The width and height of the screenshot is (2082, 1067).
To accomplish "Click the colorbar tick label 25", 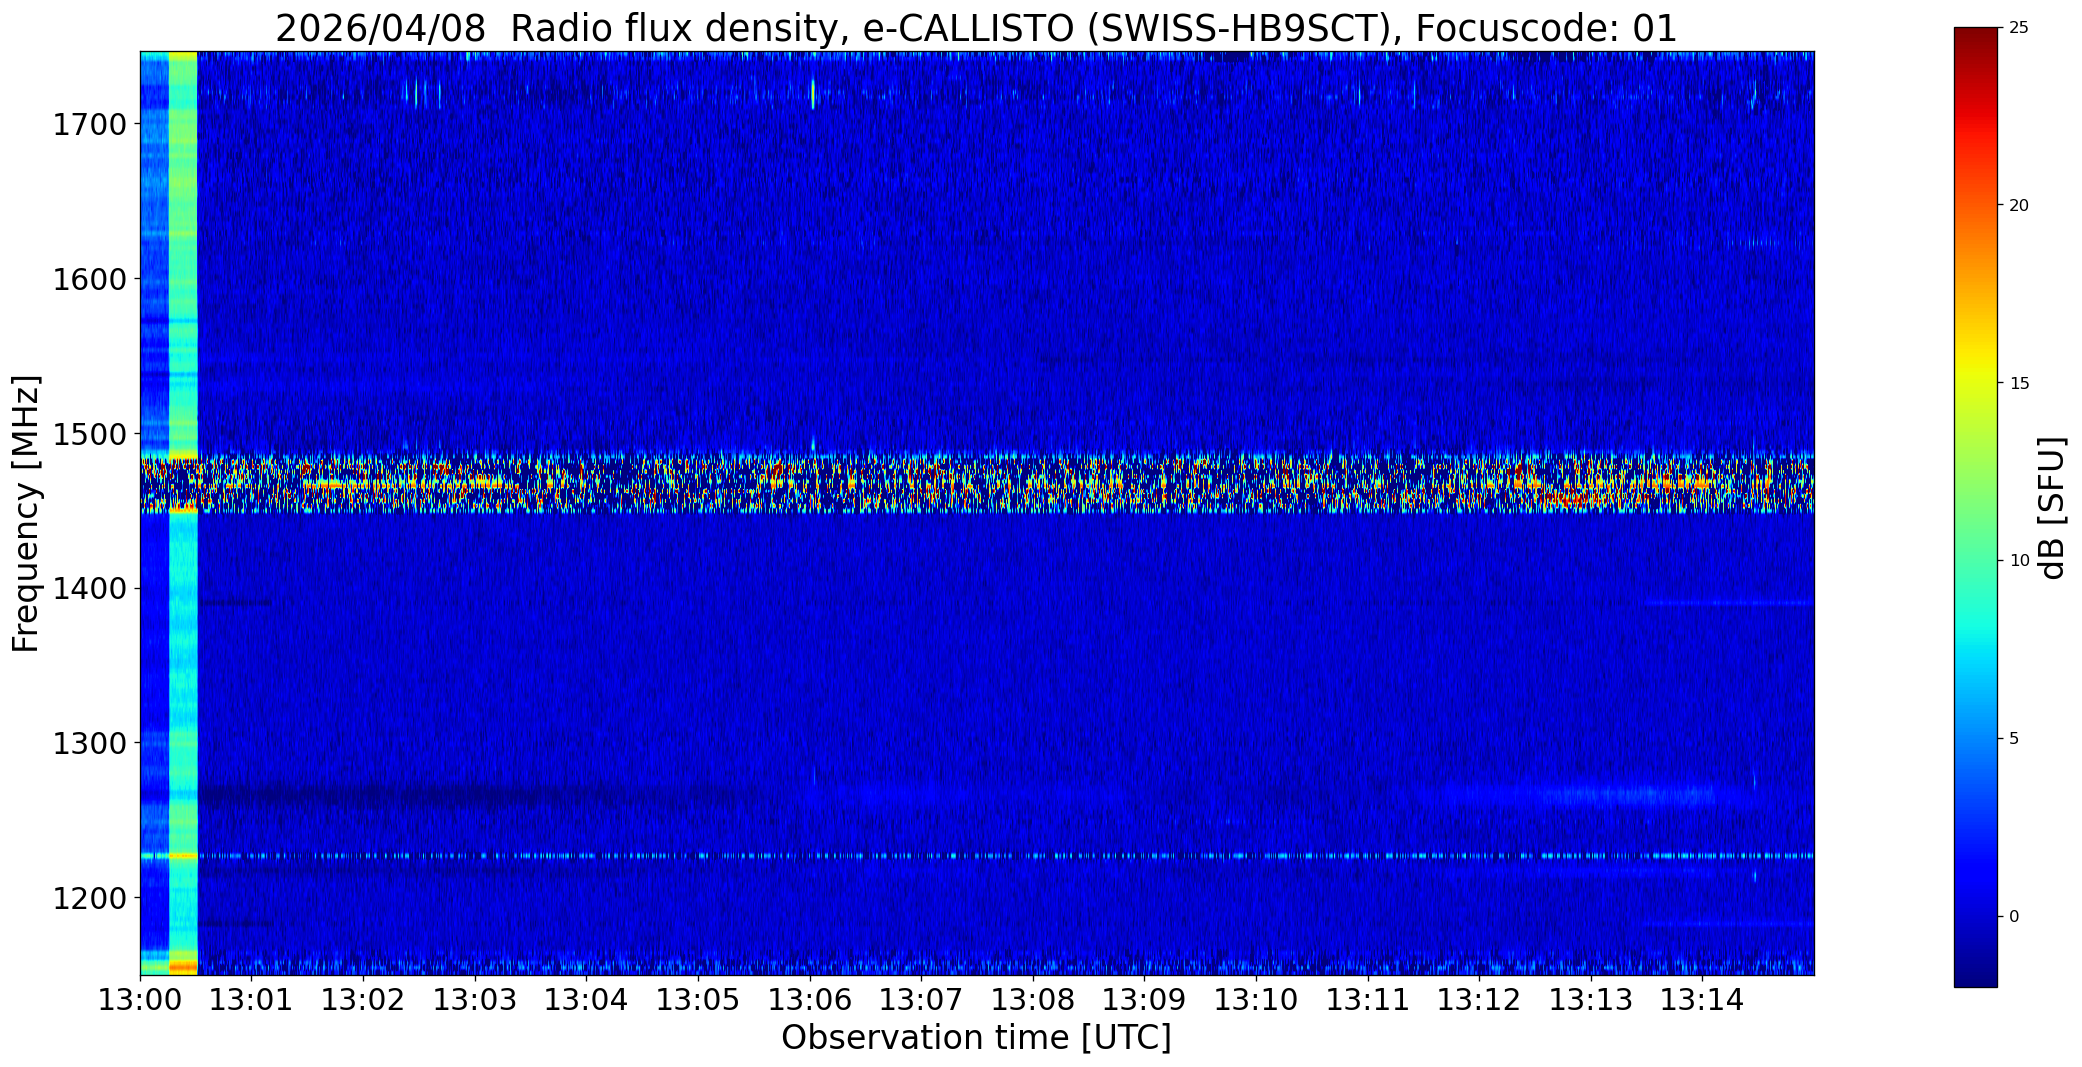I will pyautogui.click(x=2019, y=28).
